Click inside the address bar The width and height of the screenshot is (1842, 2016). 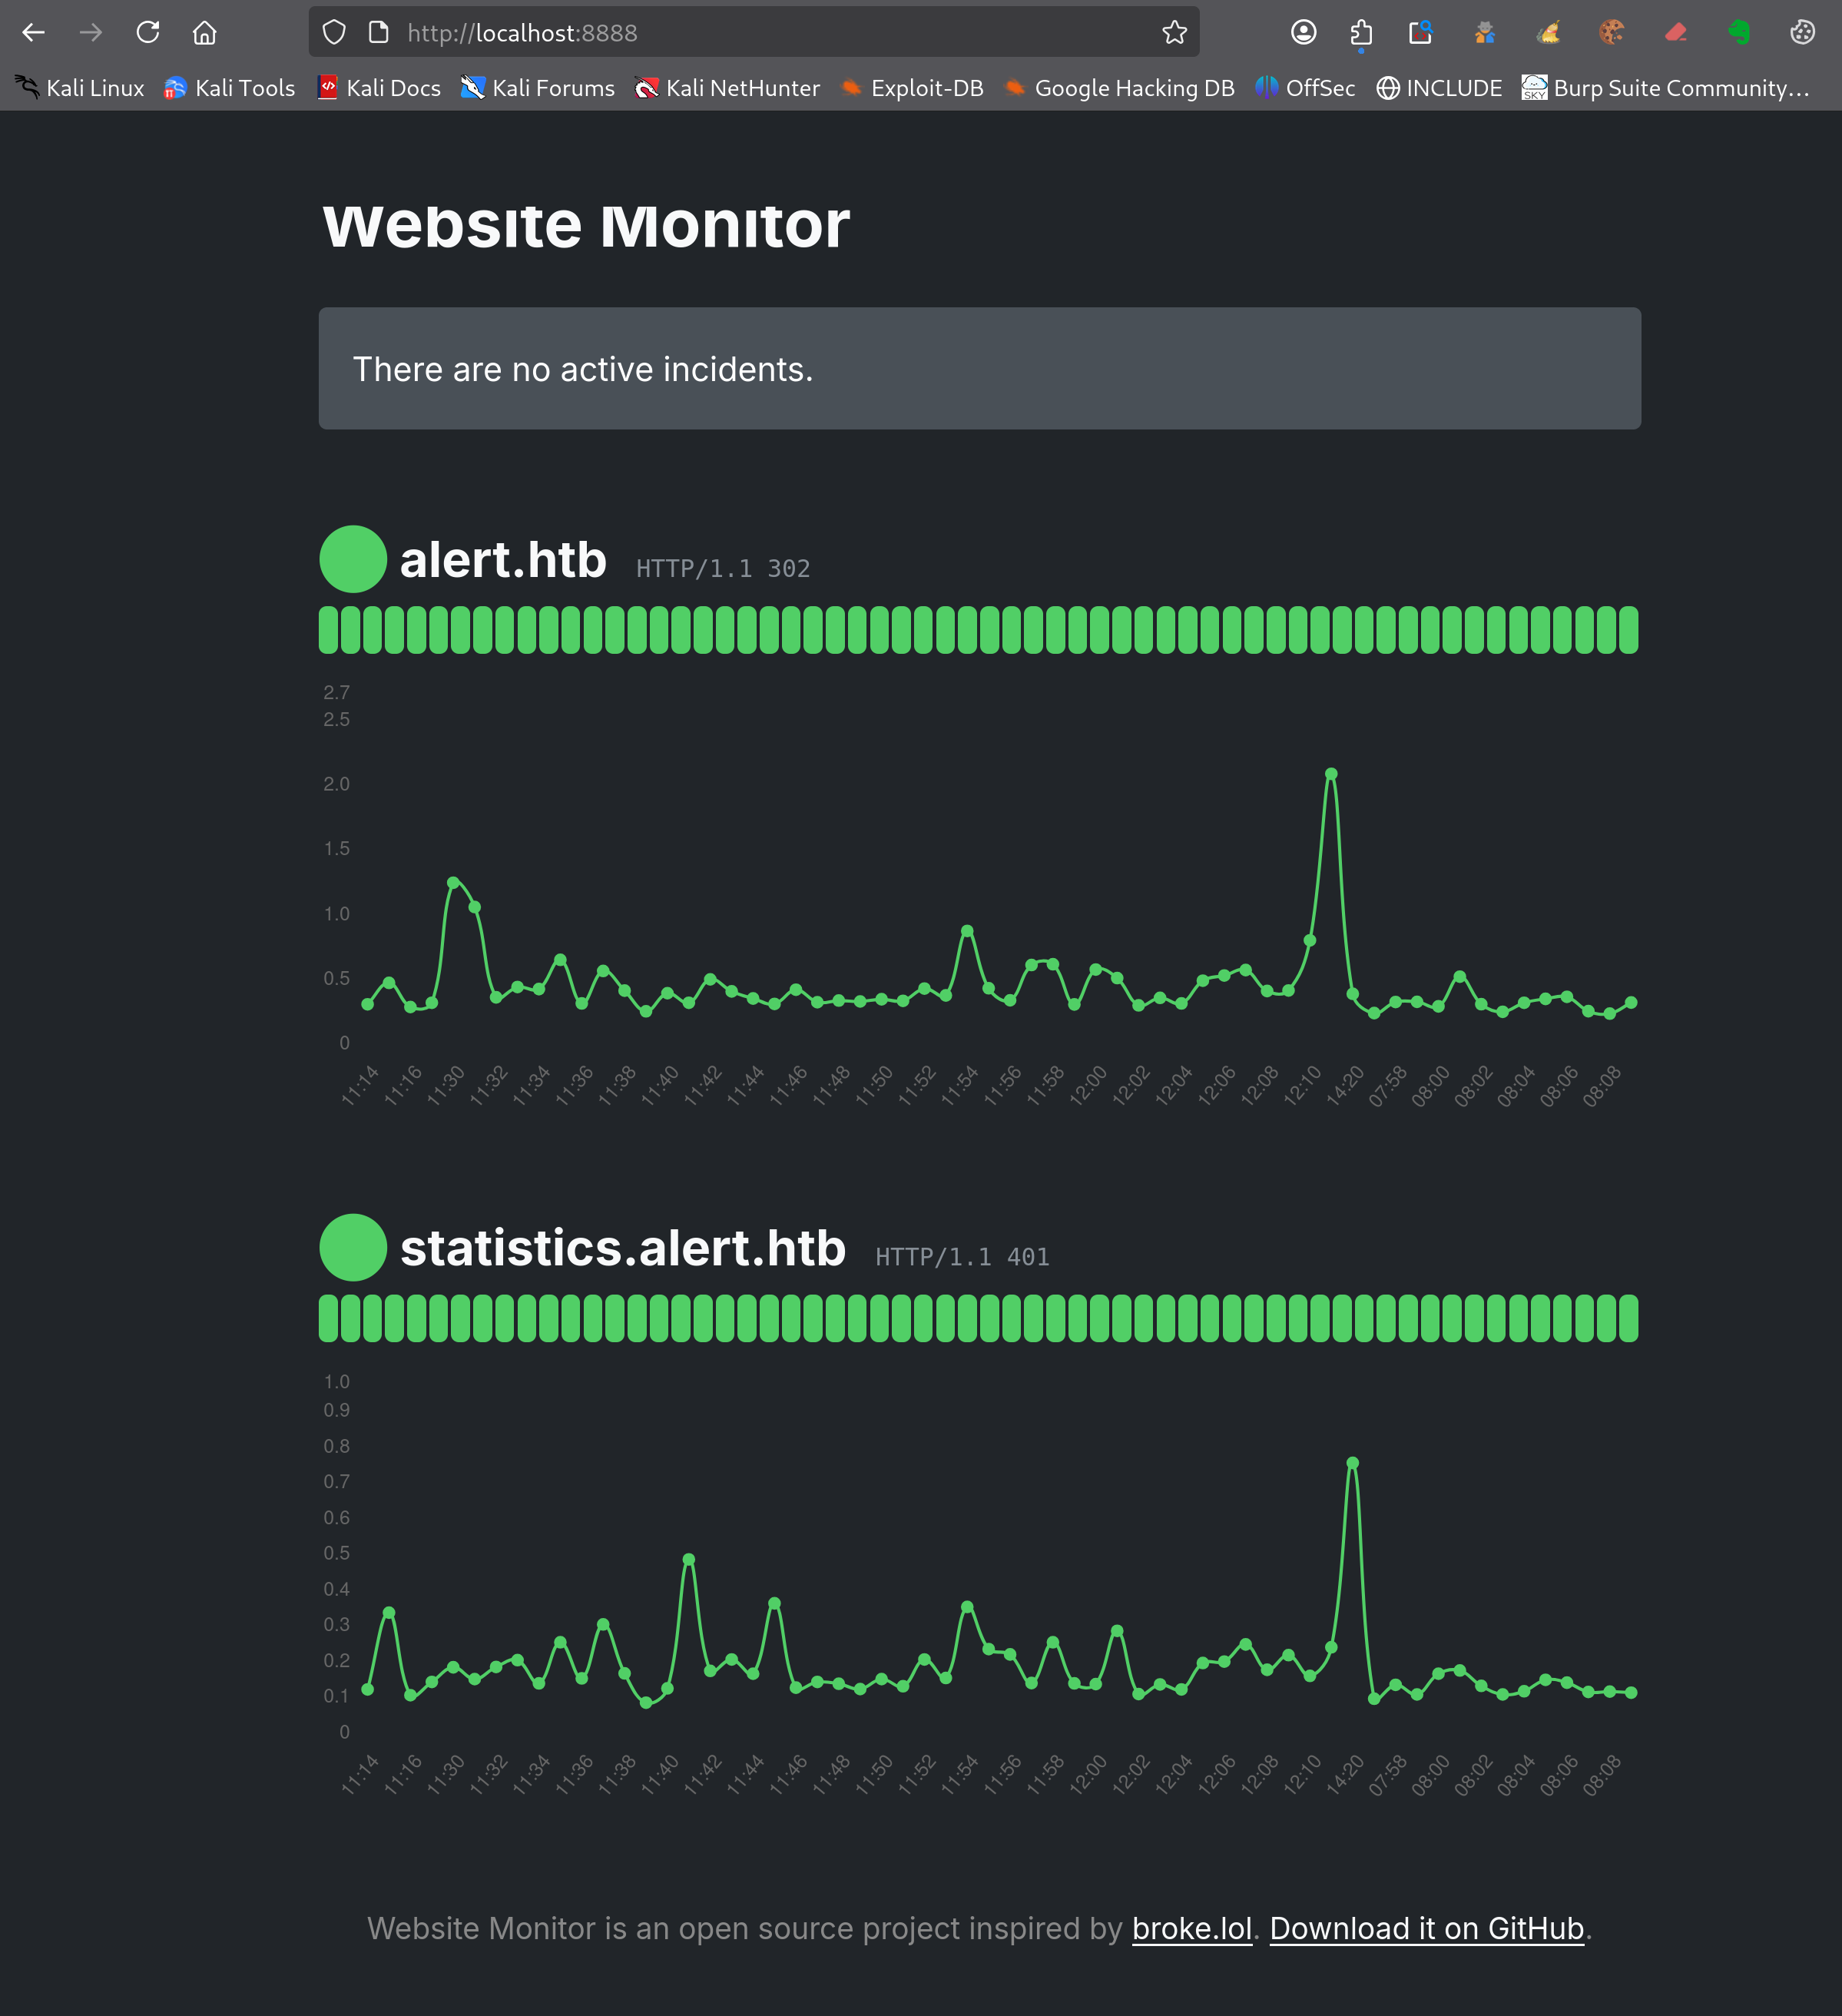click(700, 32)
